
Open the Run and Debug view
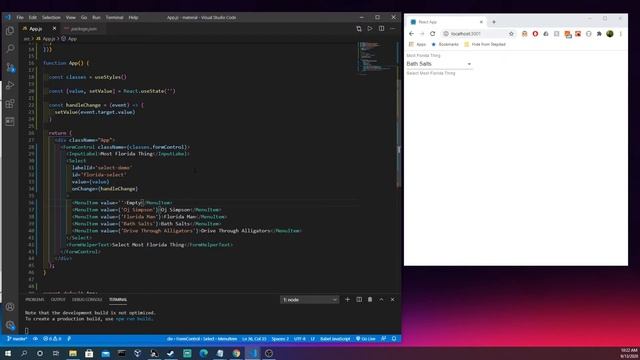pyautogui.click(x=10, y=85)
